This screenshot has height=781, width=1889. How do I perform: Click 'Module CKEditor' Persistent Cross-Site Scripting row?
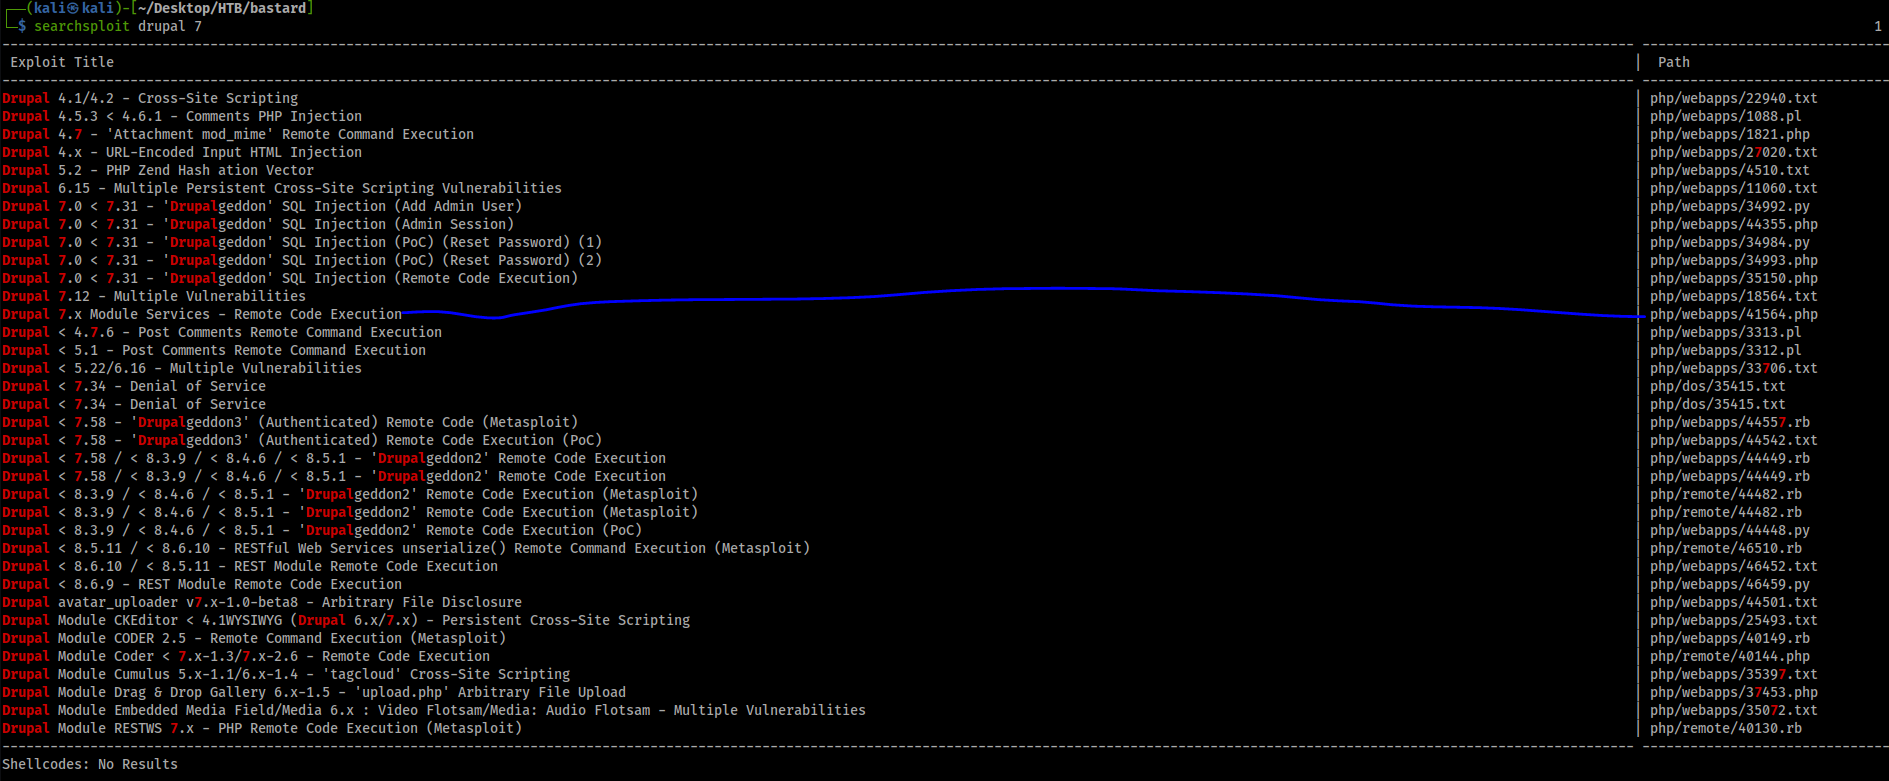[346, 620]
